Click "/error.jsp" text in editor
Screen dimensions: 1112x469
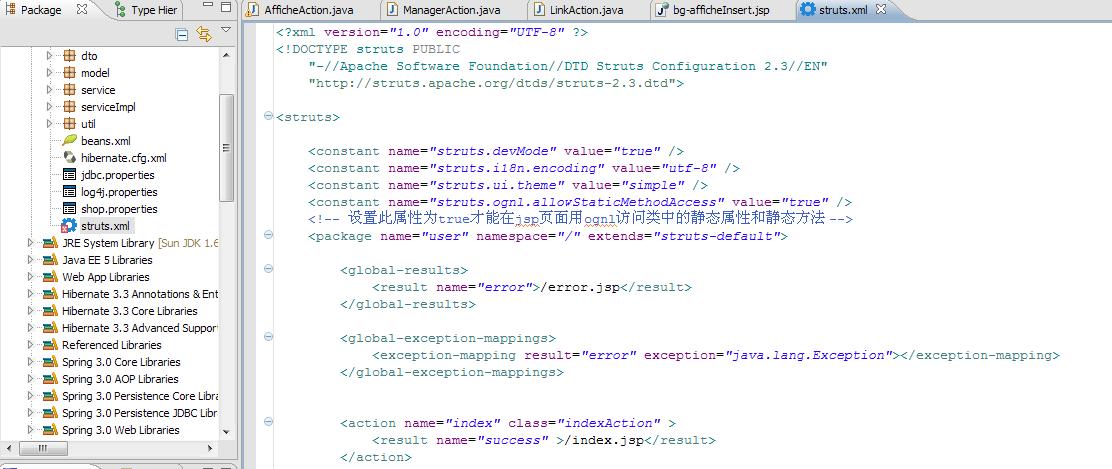click(579, 287)
